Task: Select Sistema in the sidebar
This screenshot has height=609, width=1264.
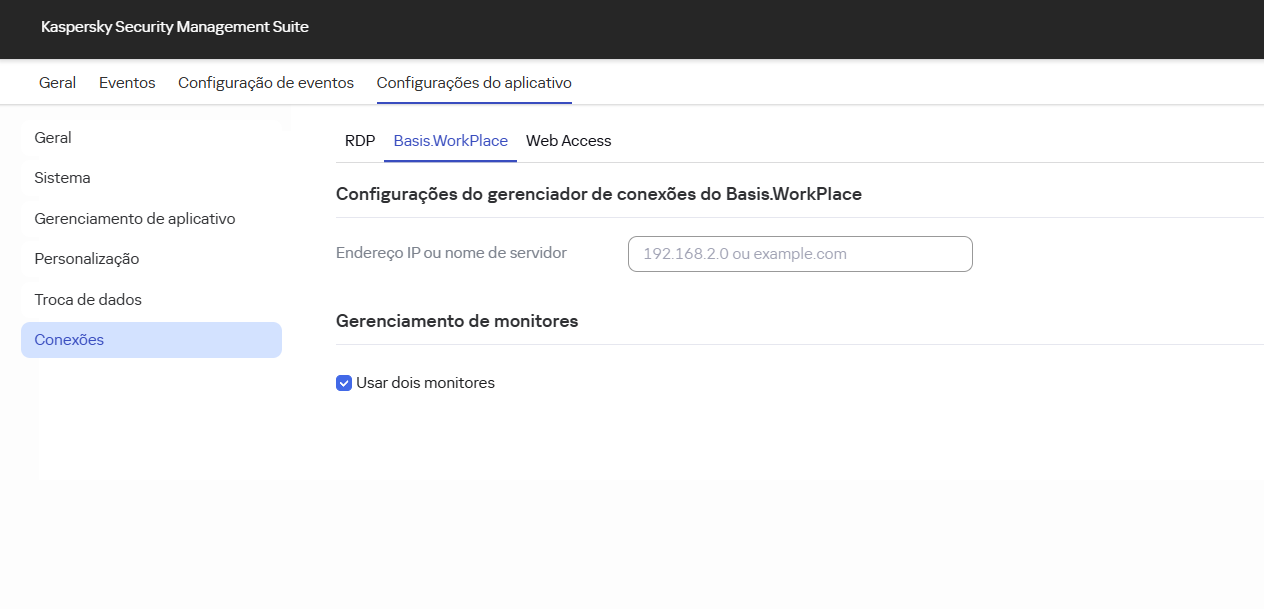Action: pyautogui.click(x=62, y=177)
